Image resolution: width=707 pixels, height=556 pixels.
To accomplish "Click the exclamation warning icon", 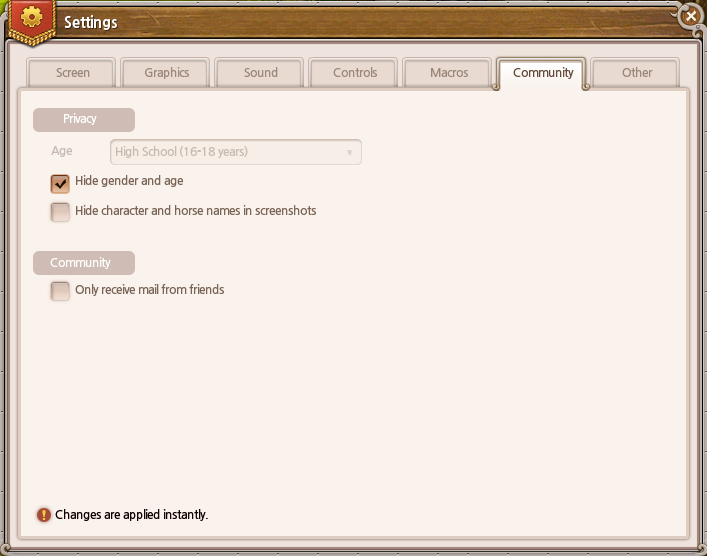I will (44, 515).
